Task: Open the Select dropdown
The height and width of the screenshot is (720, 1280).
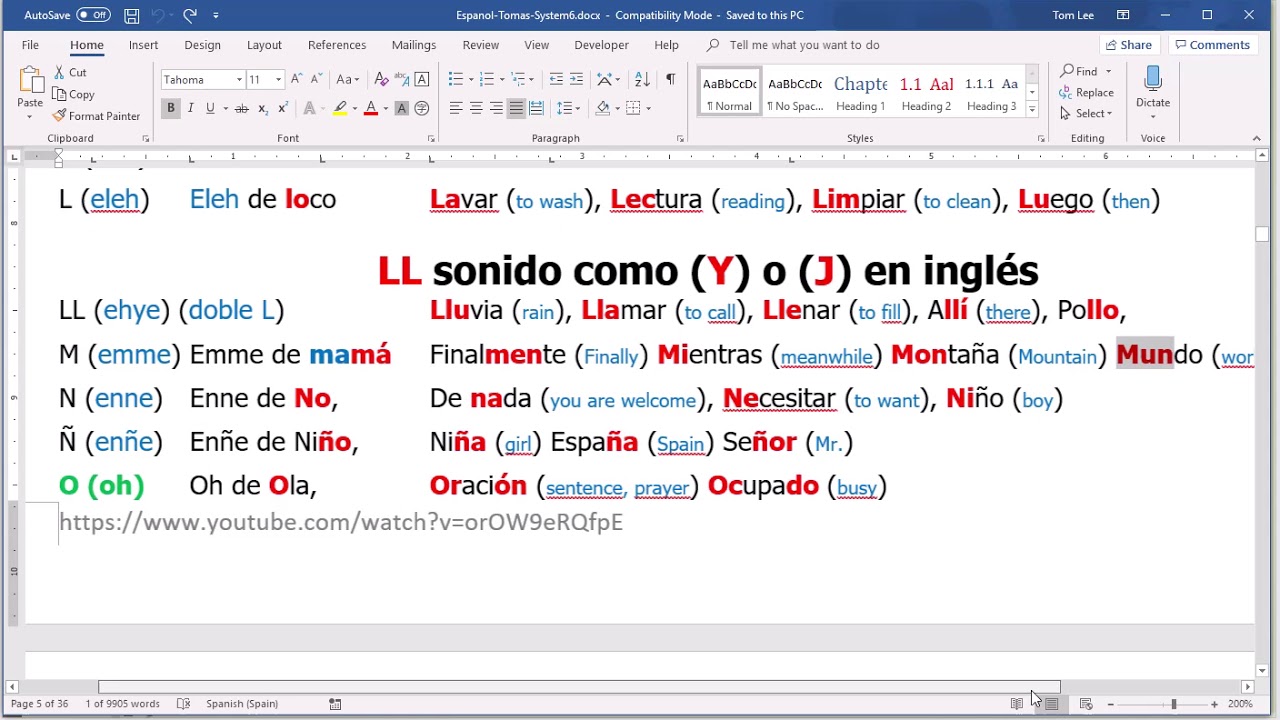Action: [x=1086, y=113]
